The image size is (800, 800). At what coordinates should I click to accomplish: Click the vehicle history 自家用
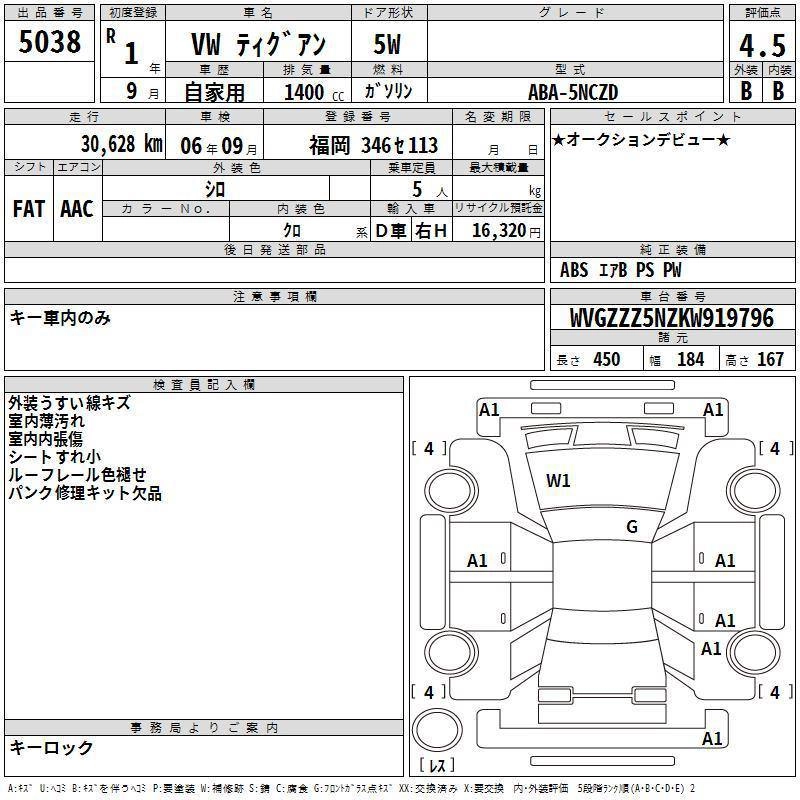click(x=214, y=92)
